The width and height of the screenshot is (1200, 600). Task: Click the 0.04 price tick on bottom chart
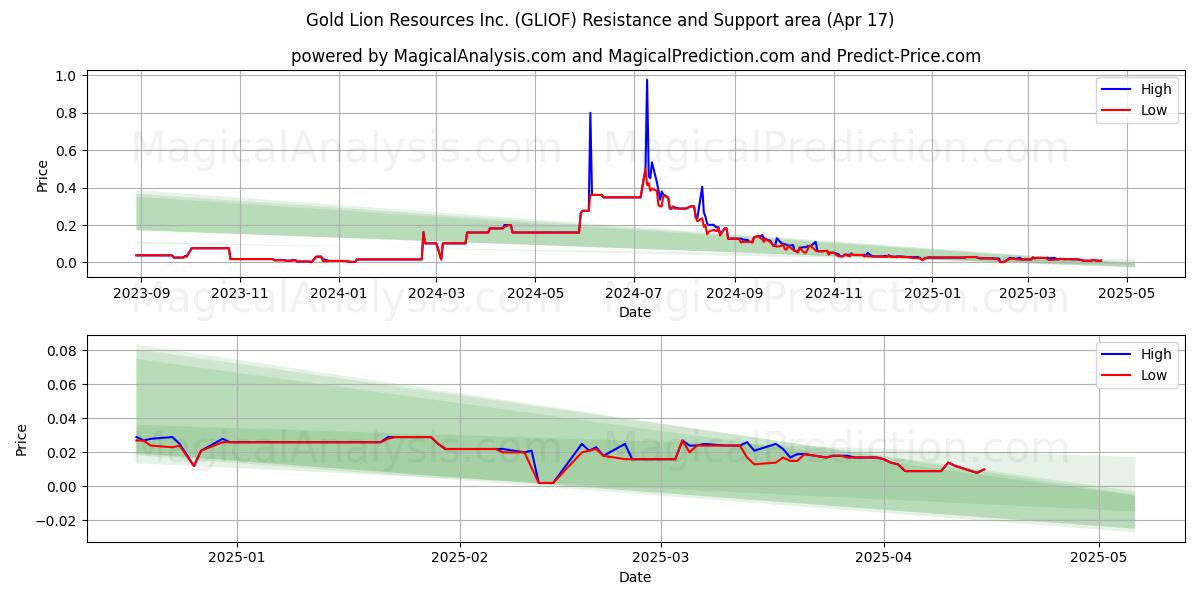click(x=62, y=419)
